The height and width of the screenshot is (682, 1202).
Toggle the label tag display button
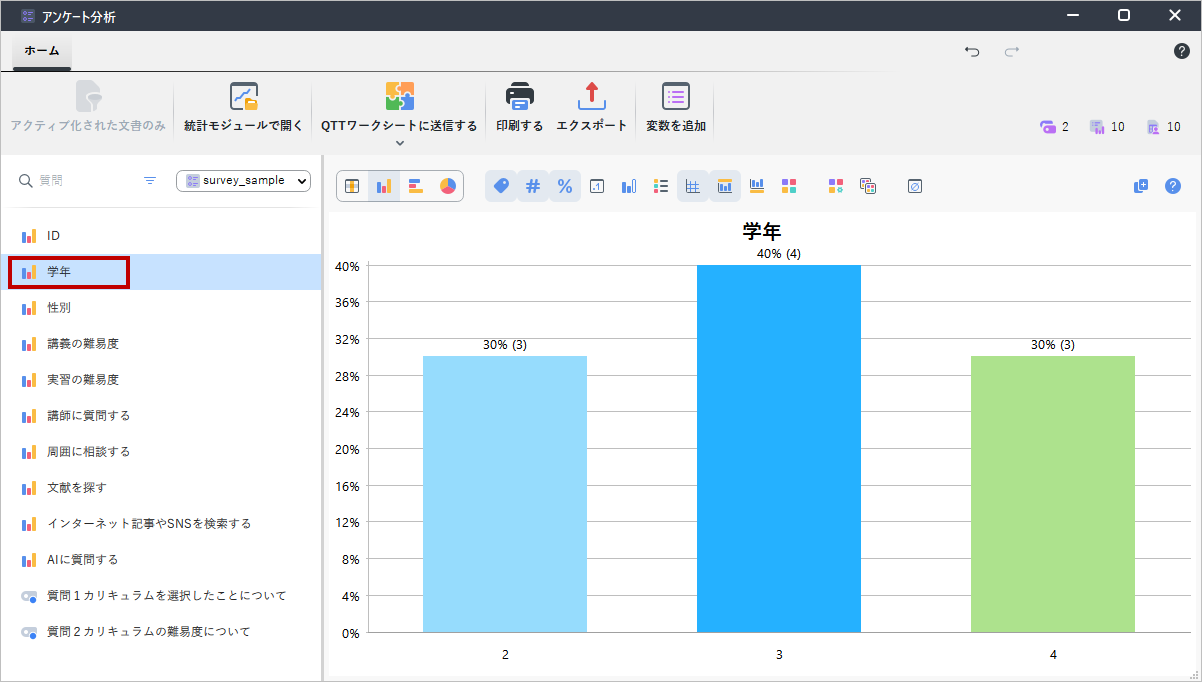click(x=501, y=186)
